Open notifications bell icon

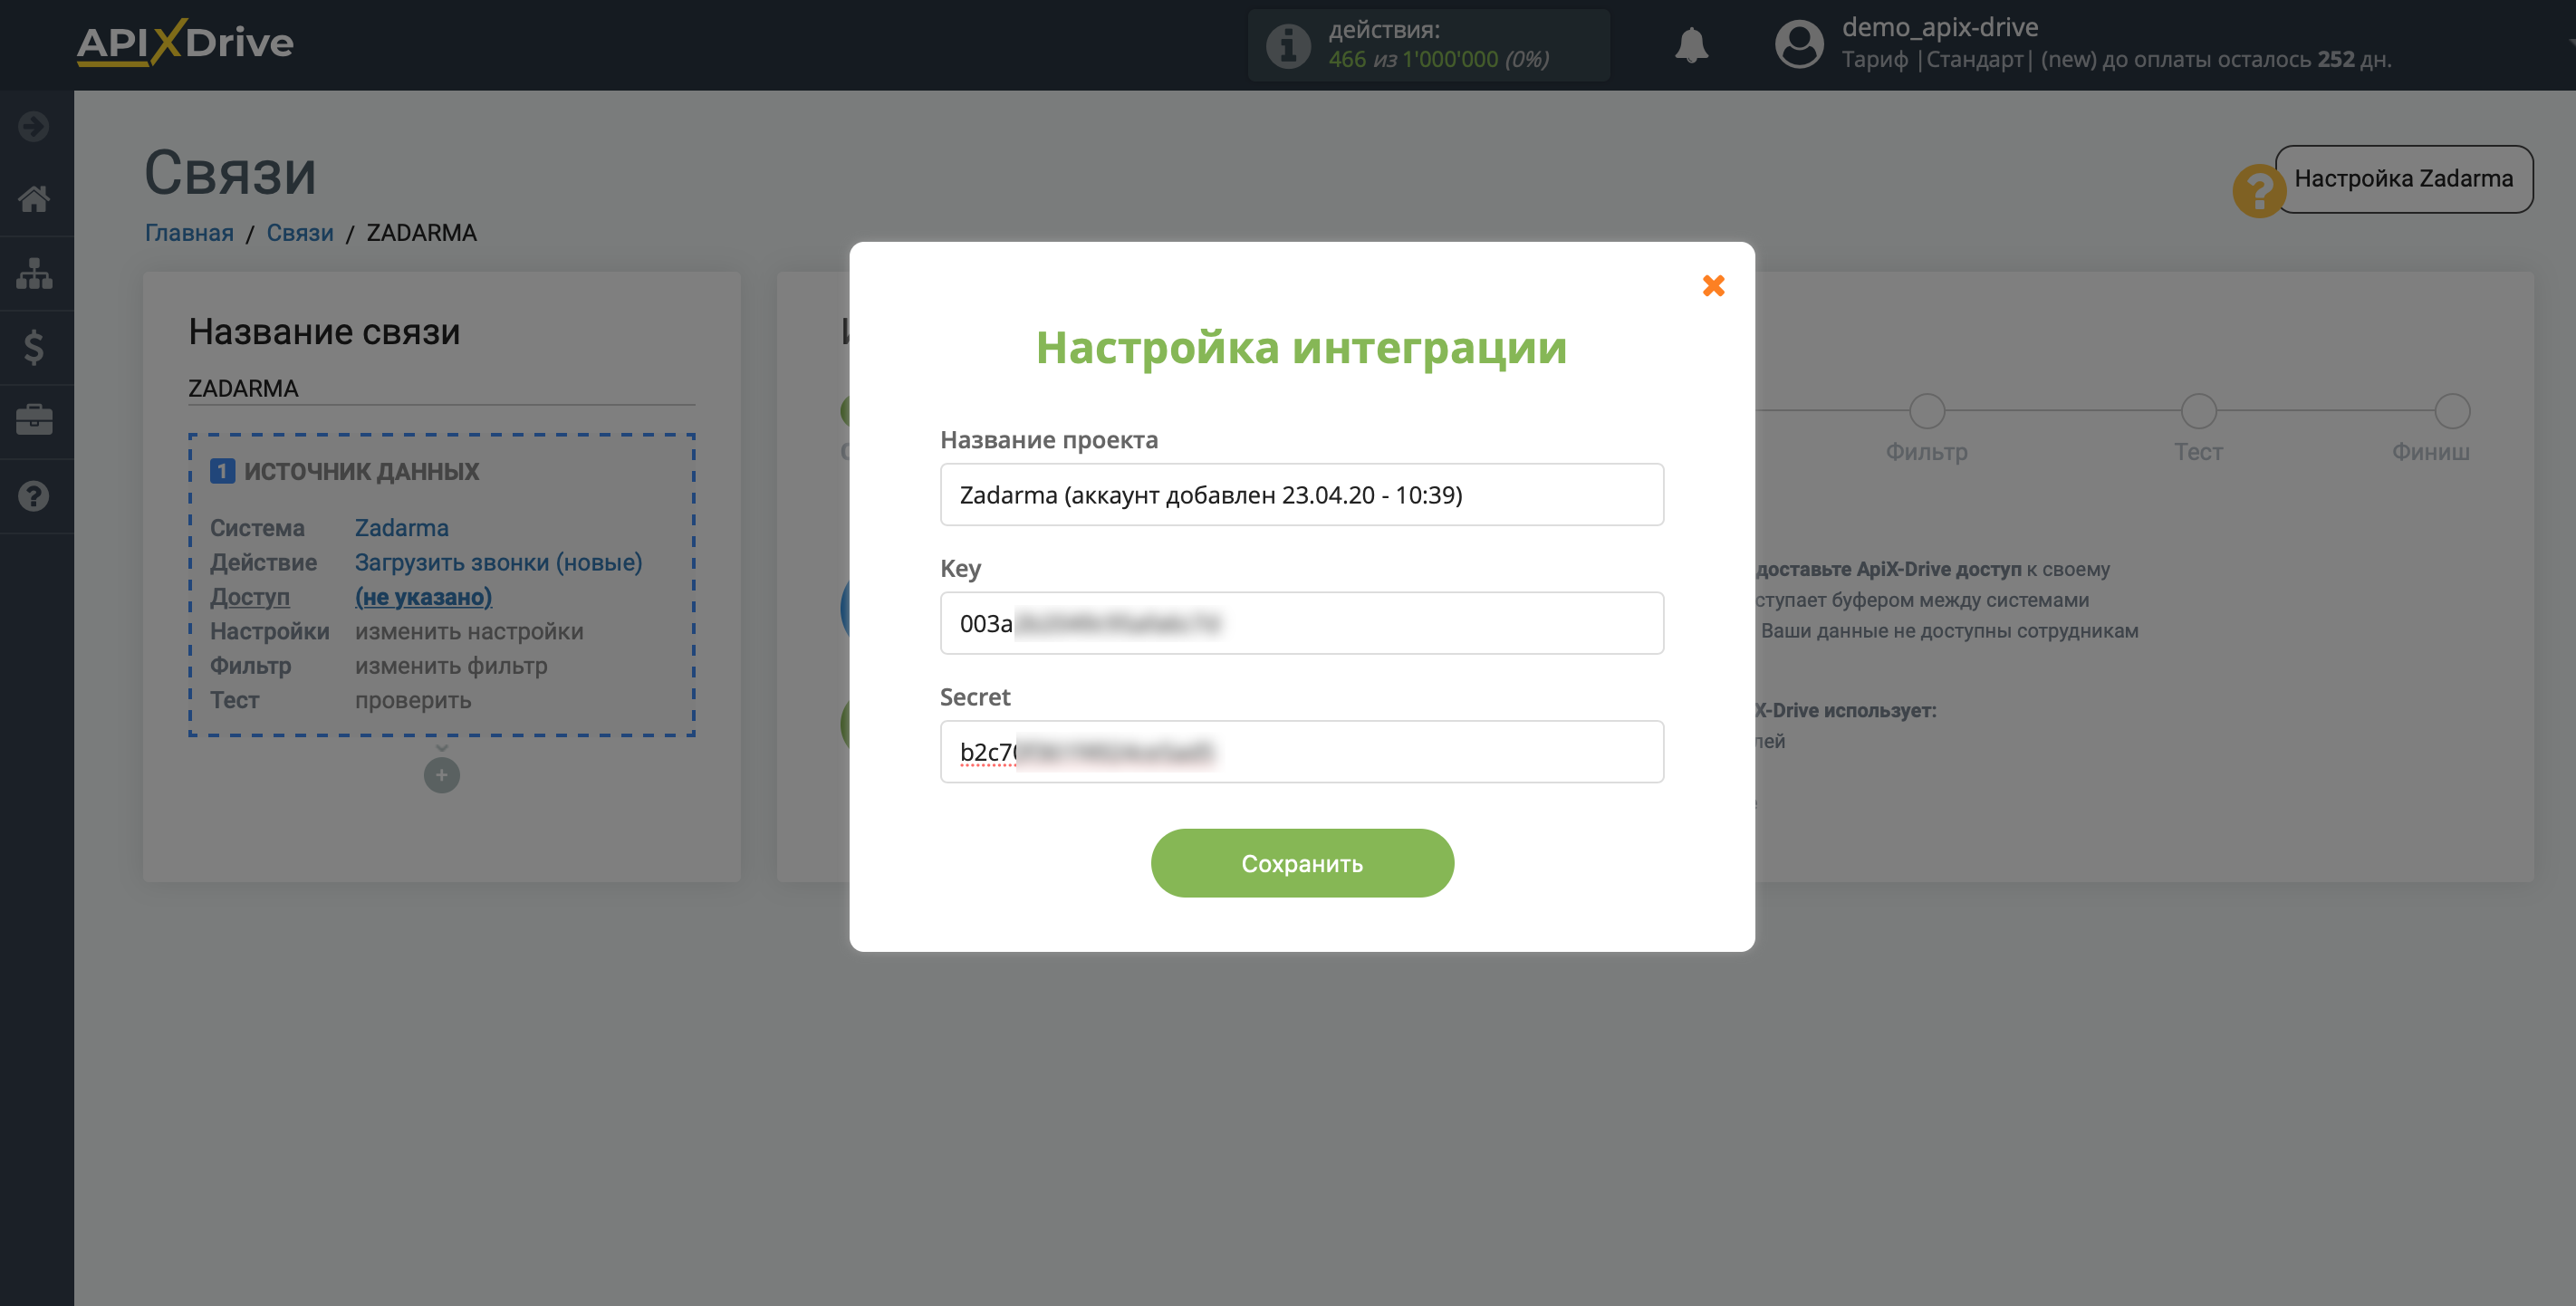(x=1691, y=45)
